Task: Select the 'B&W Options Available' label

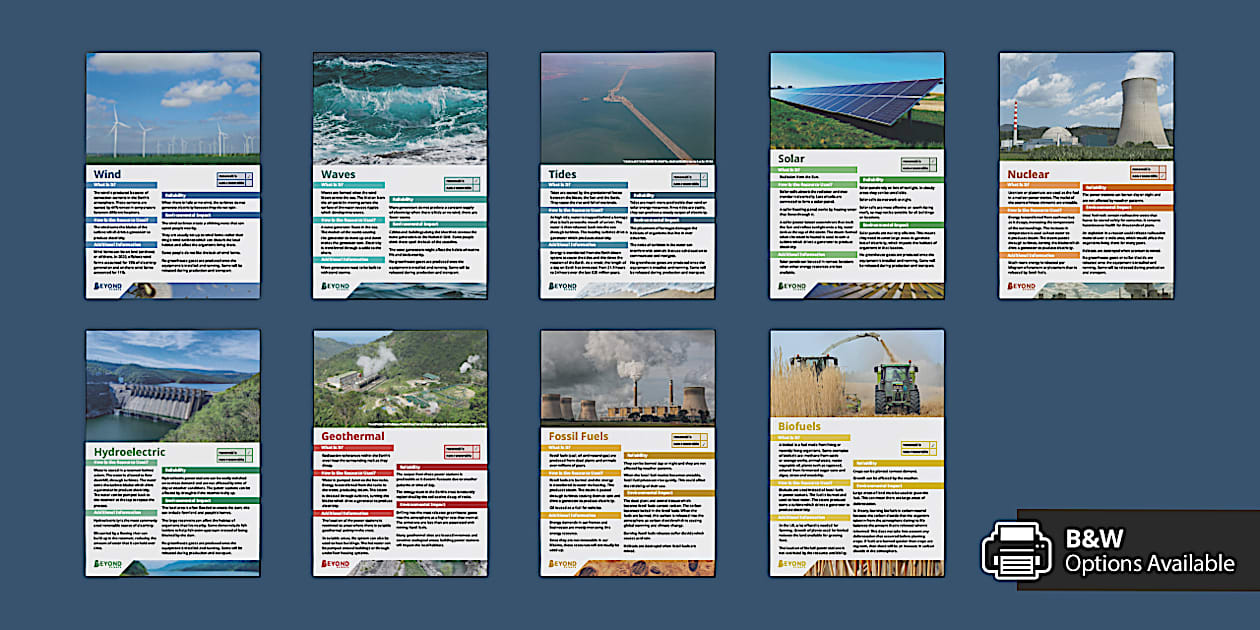Action: pyautogui.click(x=1149, y=551)
